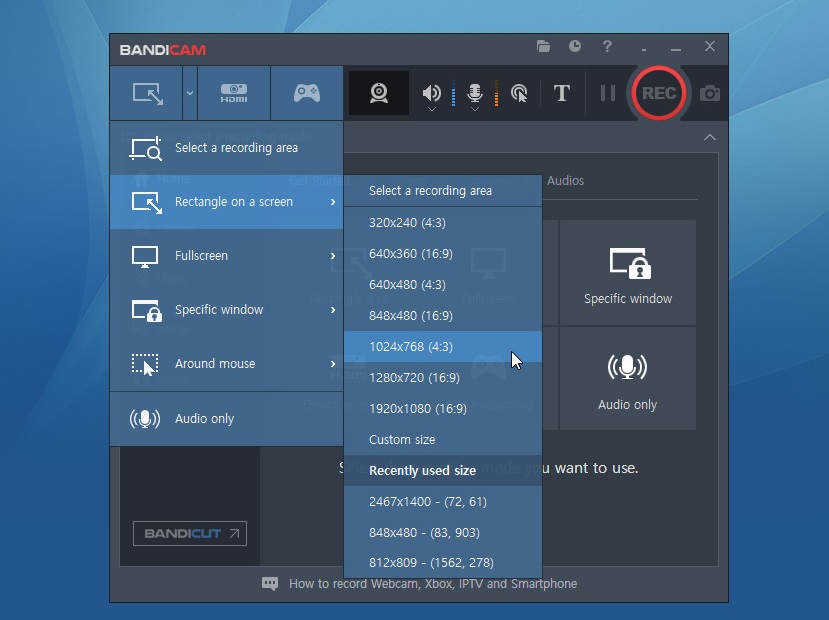Choose Select a recording area in mode menu

[x=226, y=148]
